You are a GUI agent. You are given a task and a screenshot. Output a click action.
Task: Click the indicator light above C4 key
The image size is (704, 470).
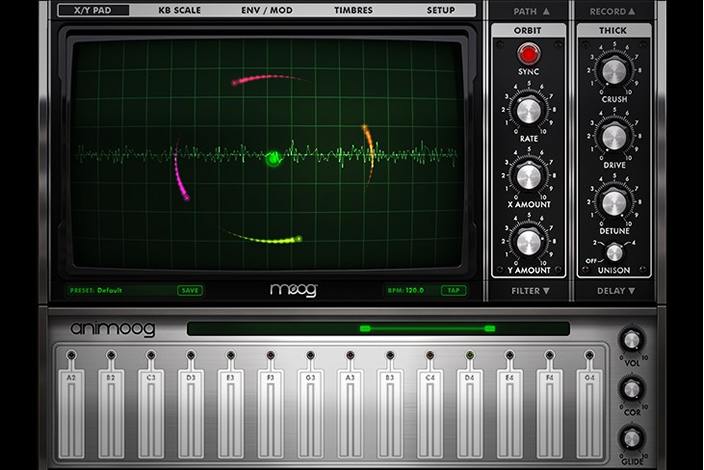tap(430, 355)
